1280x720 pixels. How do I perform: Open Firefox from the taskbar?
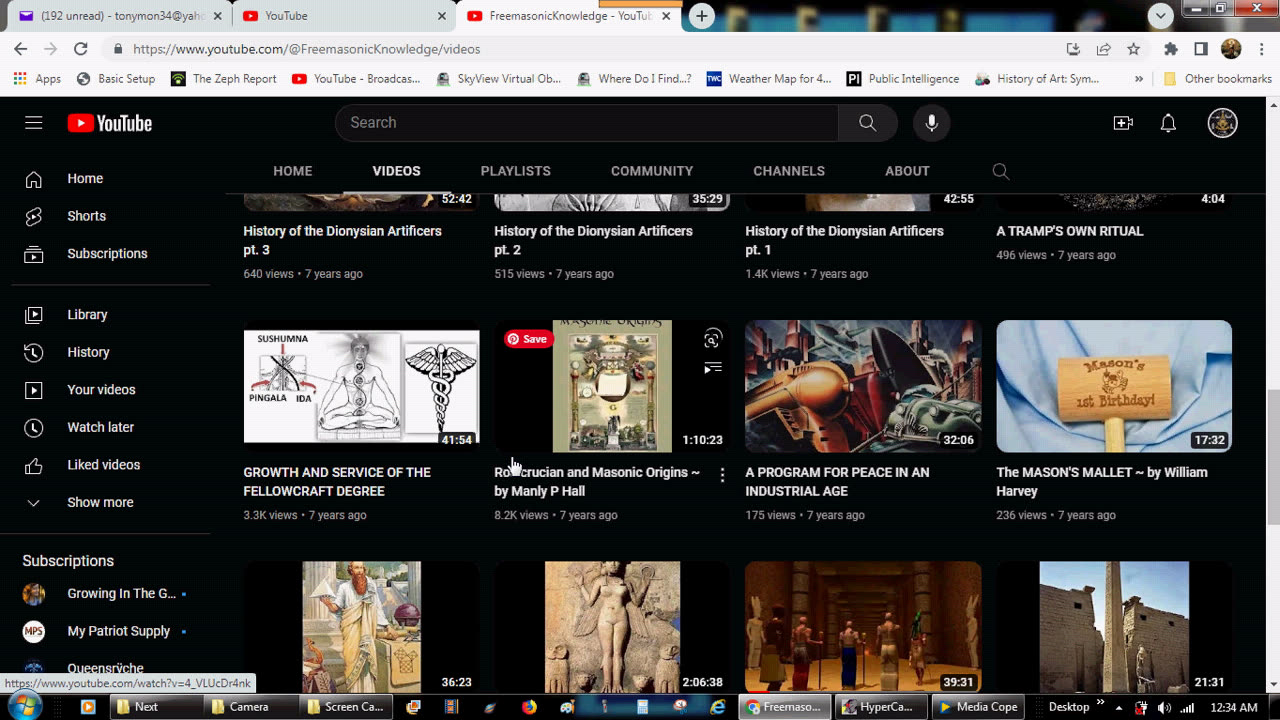pyautogui.click(x=529, y=706)
